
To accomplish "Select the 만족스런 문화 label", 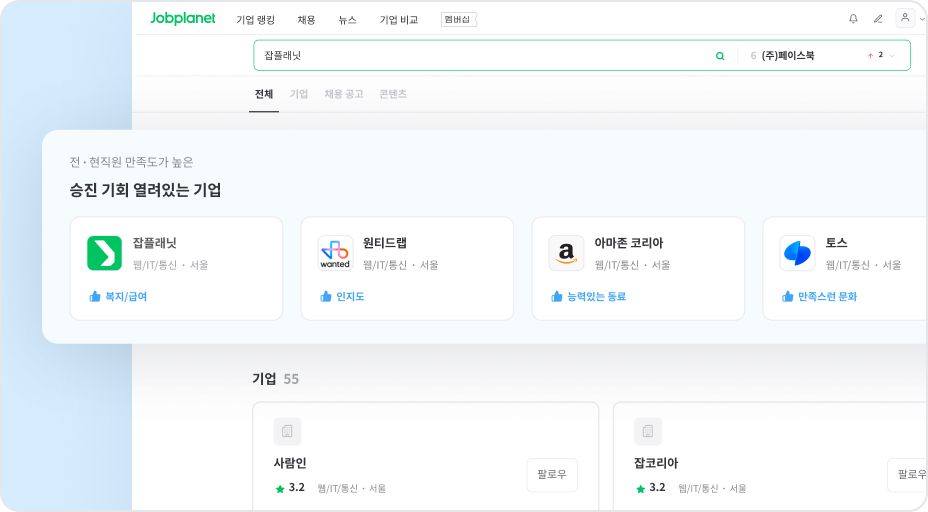I will (x=827, y=297).
